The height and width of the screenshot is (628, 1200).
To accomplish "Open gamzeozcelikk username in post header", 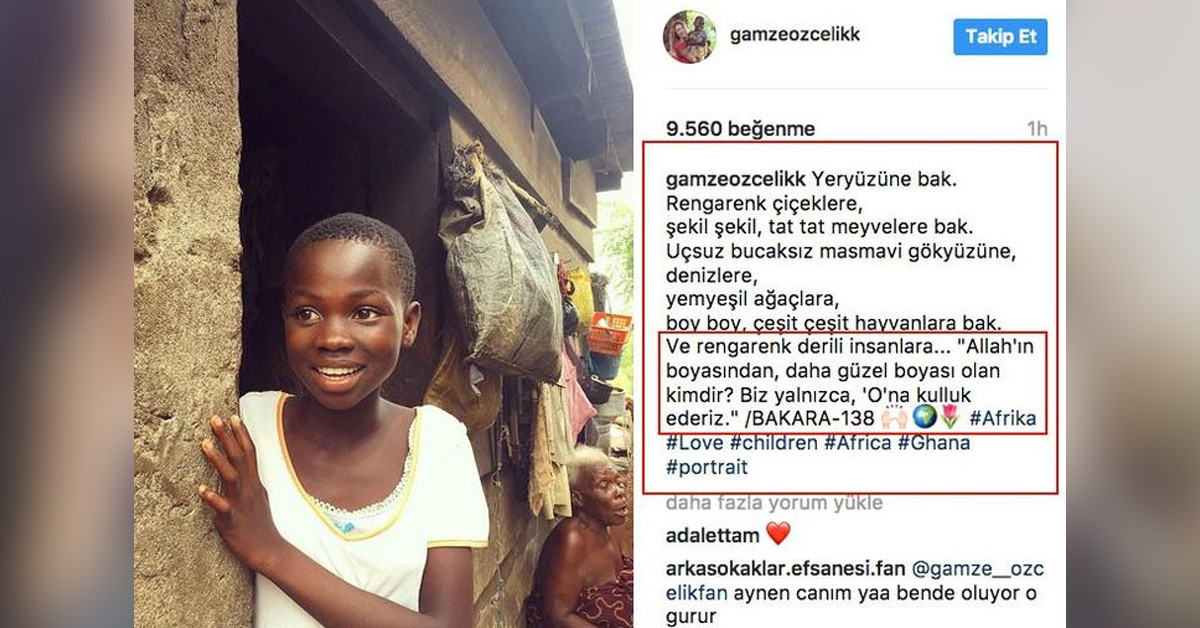I will click(x=795, y=34).
